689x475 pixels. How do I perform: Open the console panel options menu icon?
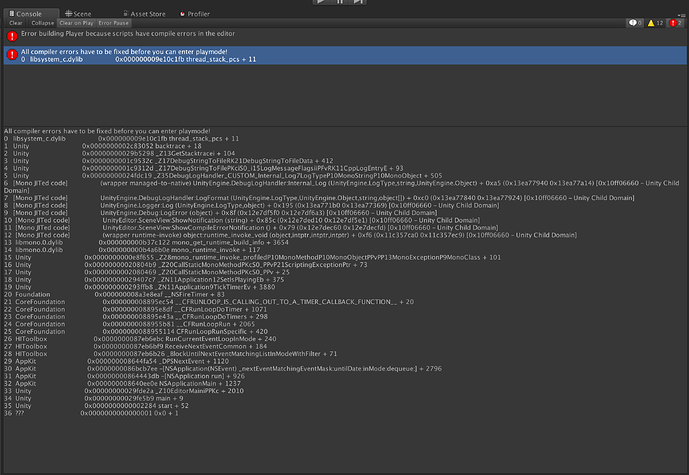click(682, 15)
